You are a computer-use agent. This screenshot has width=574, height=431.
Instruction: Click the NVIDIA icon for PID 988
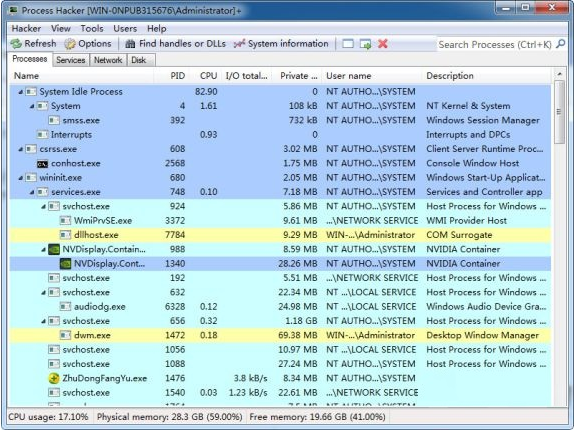coord(54,249)
